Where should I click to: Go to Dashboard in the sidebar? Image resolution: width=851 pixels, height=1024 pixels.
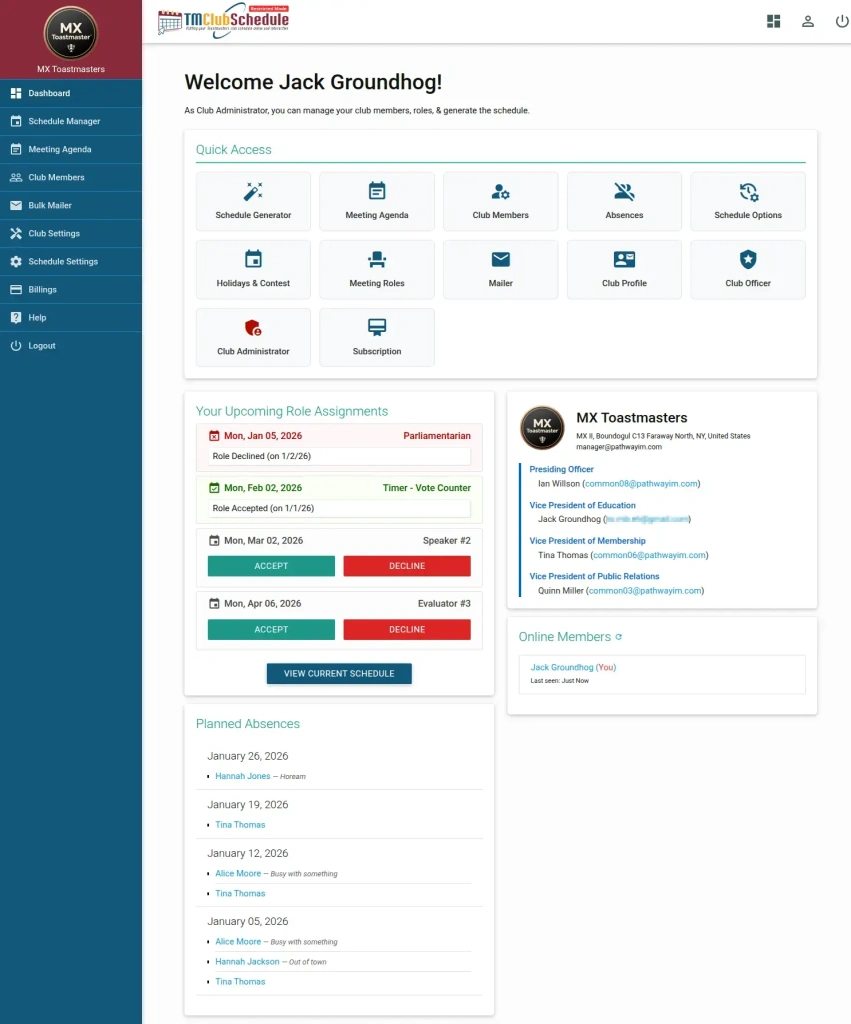(x=71, y=93)
